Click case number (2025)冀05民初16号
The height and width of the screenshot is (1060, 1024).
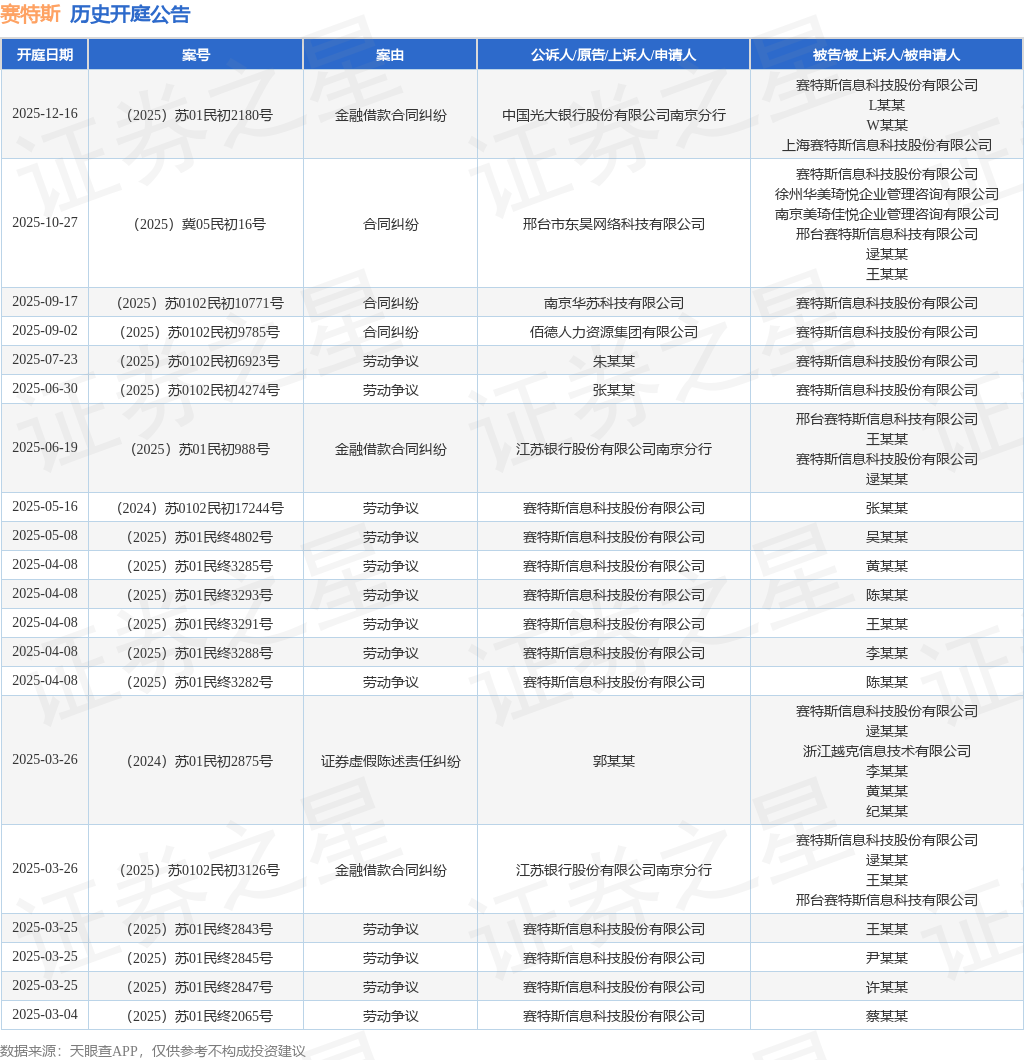(x=200, y=224)
